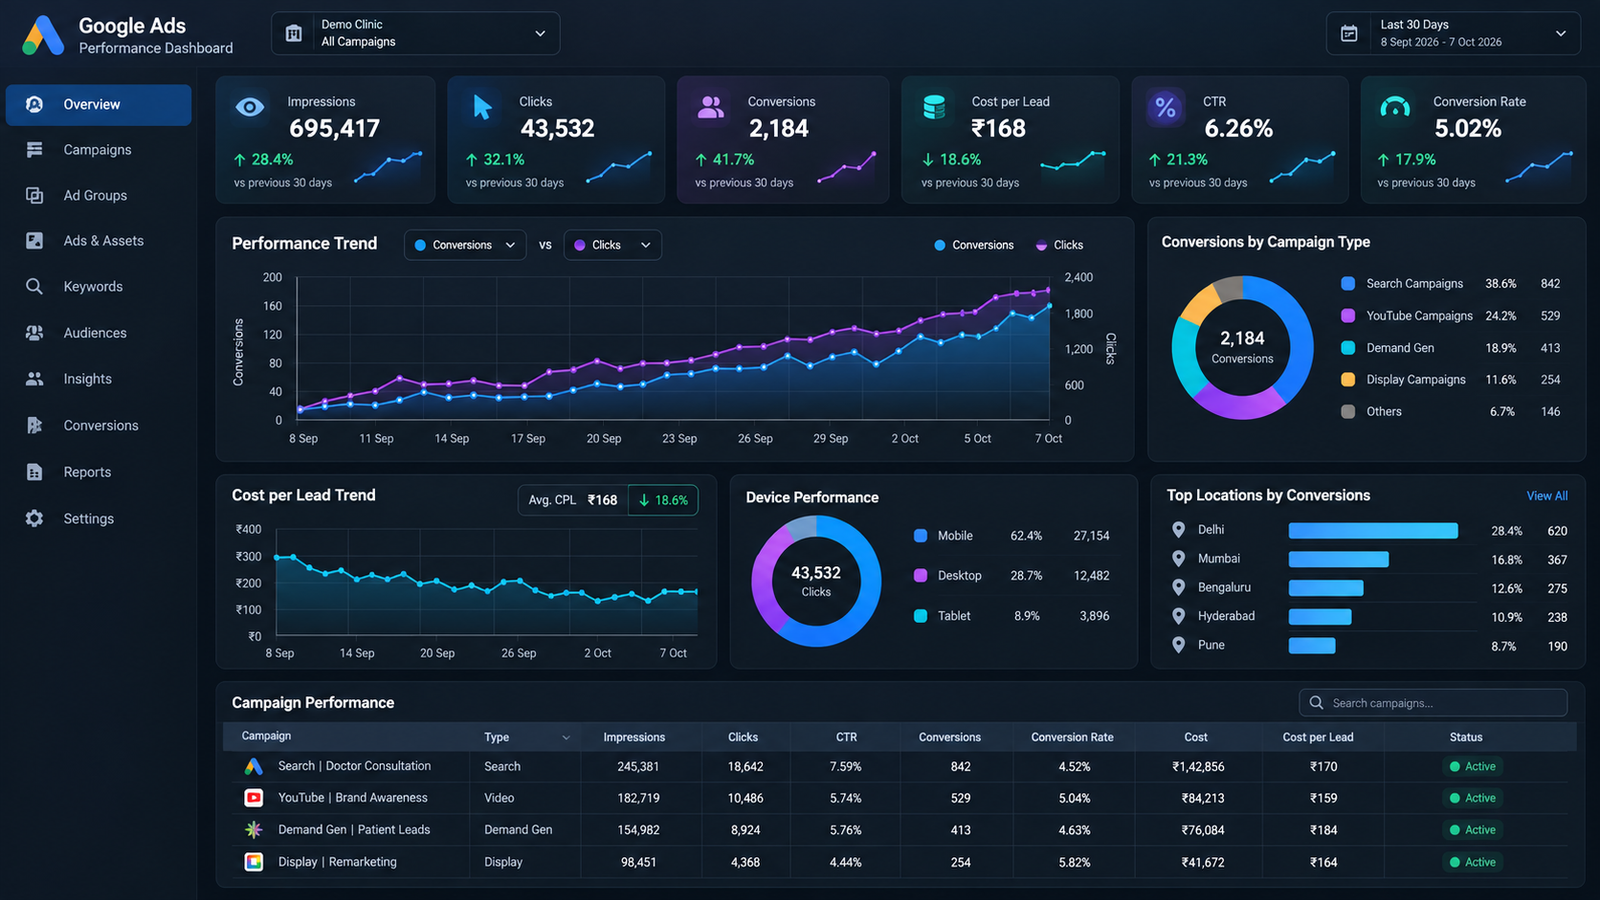The image size is (1600, 900).
Task: Click the Search campaigns input field
Action: [x=1433, y=703]
